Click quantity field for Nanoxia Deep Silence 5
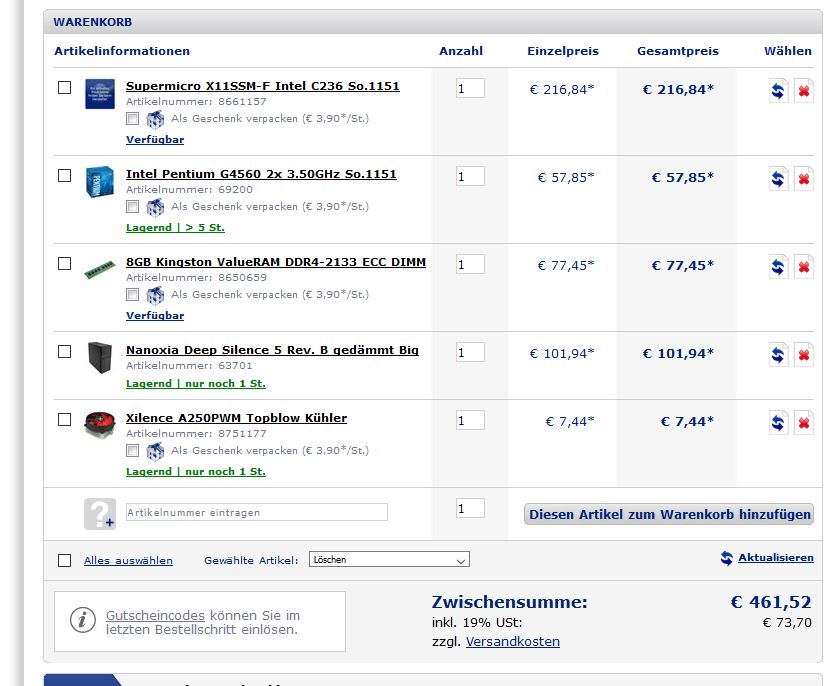The width and height of the screenshot is (831, 686). 470,352
